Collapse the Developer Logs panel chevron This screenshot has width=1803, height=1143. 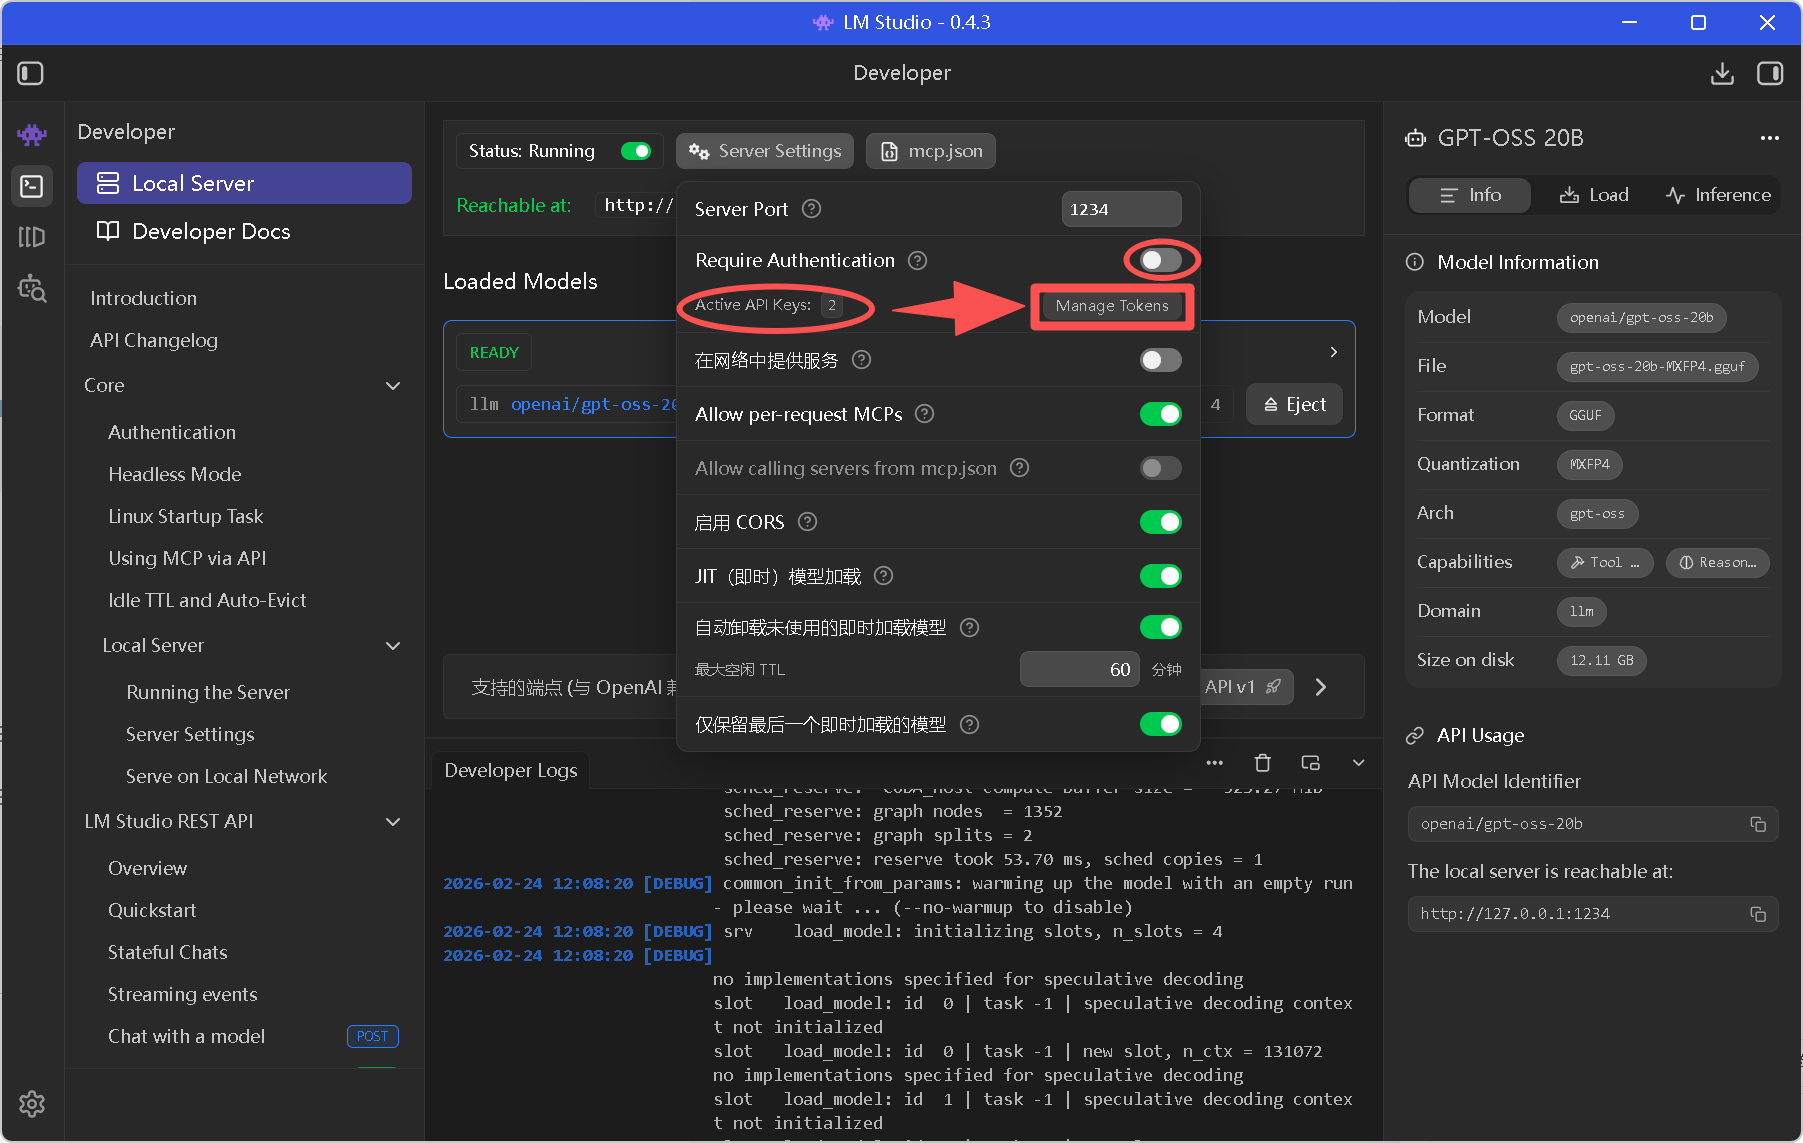(x=1358, y=763)
